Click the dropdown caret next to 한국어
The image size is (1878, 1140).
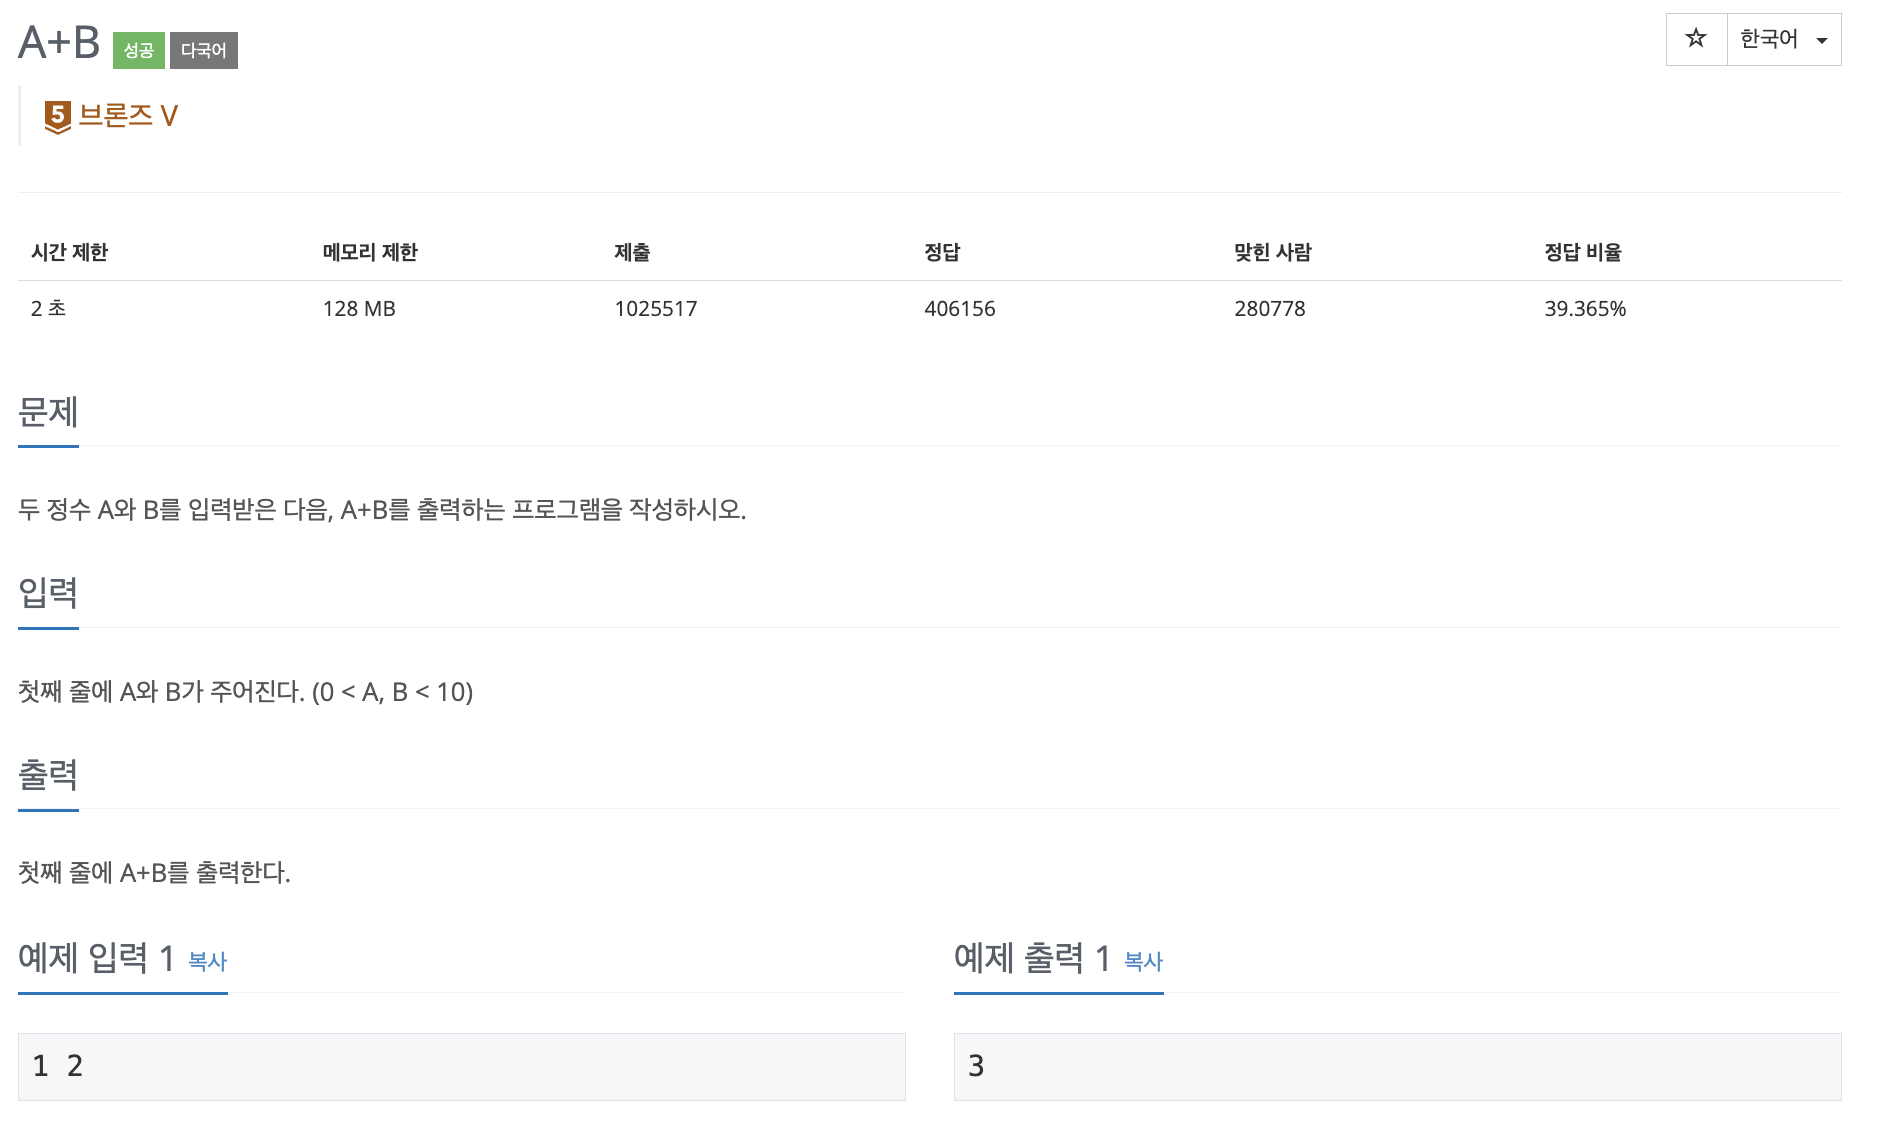point(1822,41)
